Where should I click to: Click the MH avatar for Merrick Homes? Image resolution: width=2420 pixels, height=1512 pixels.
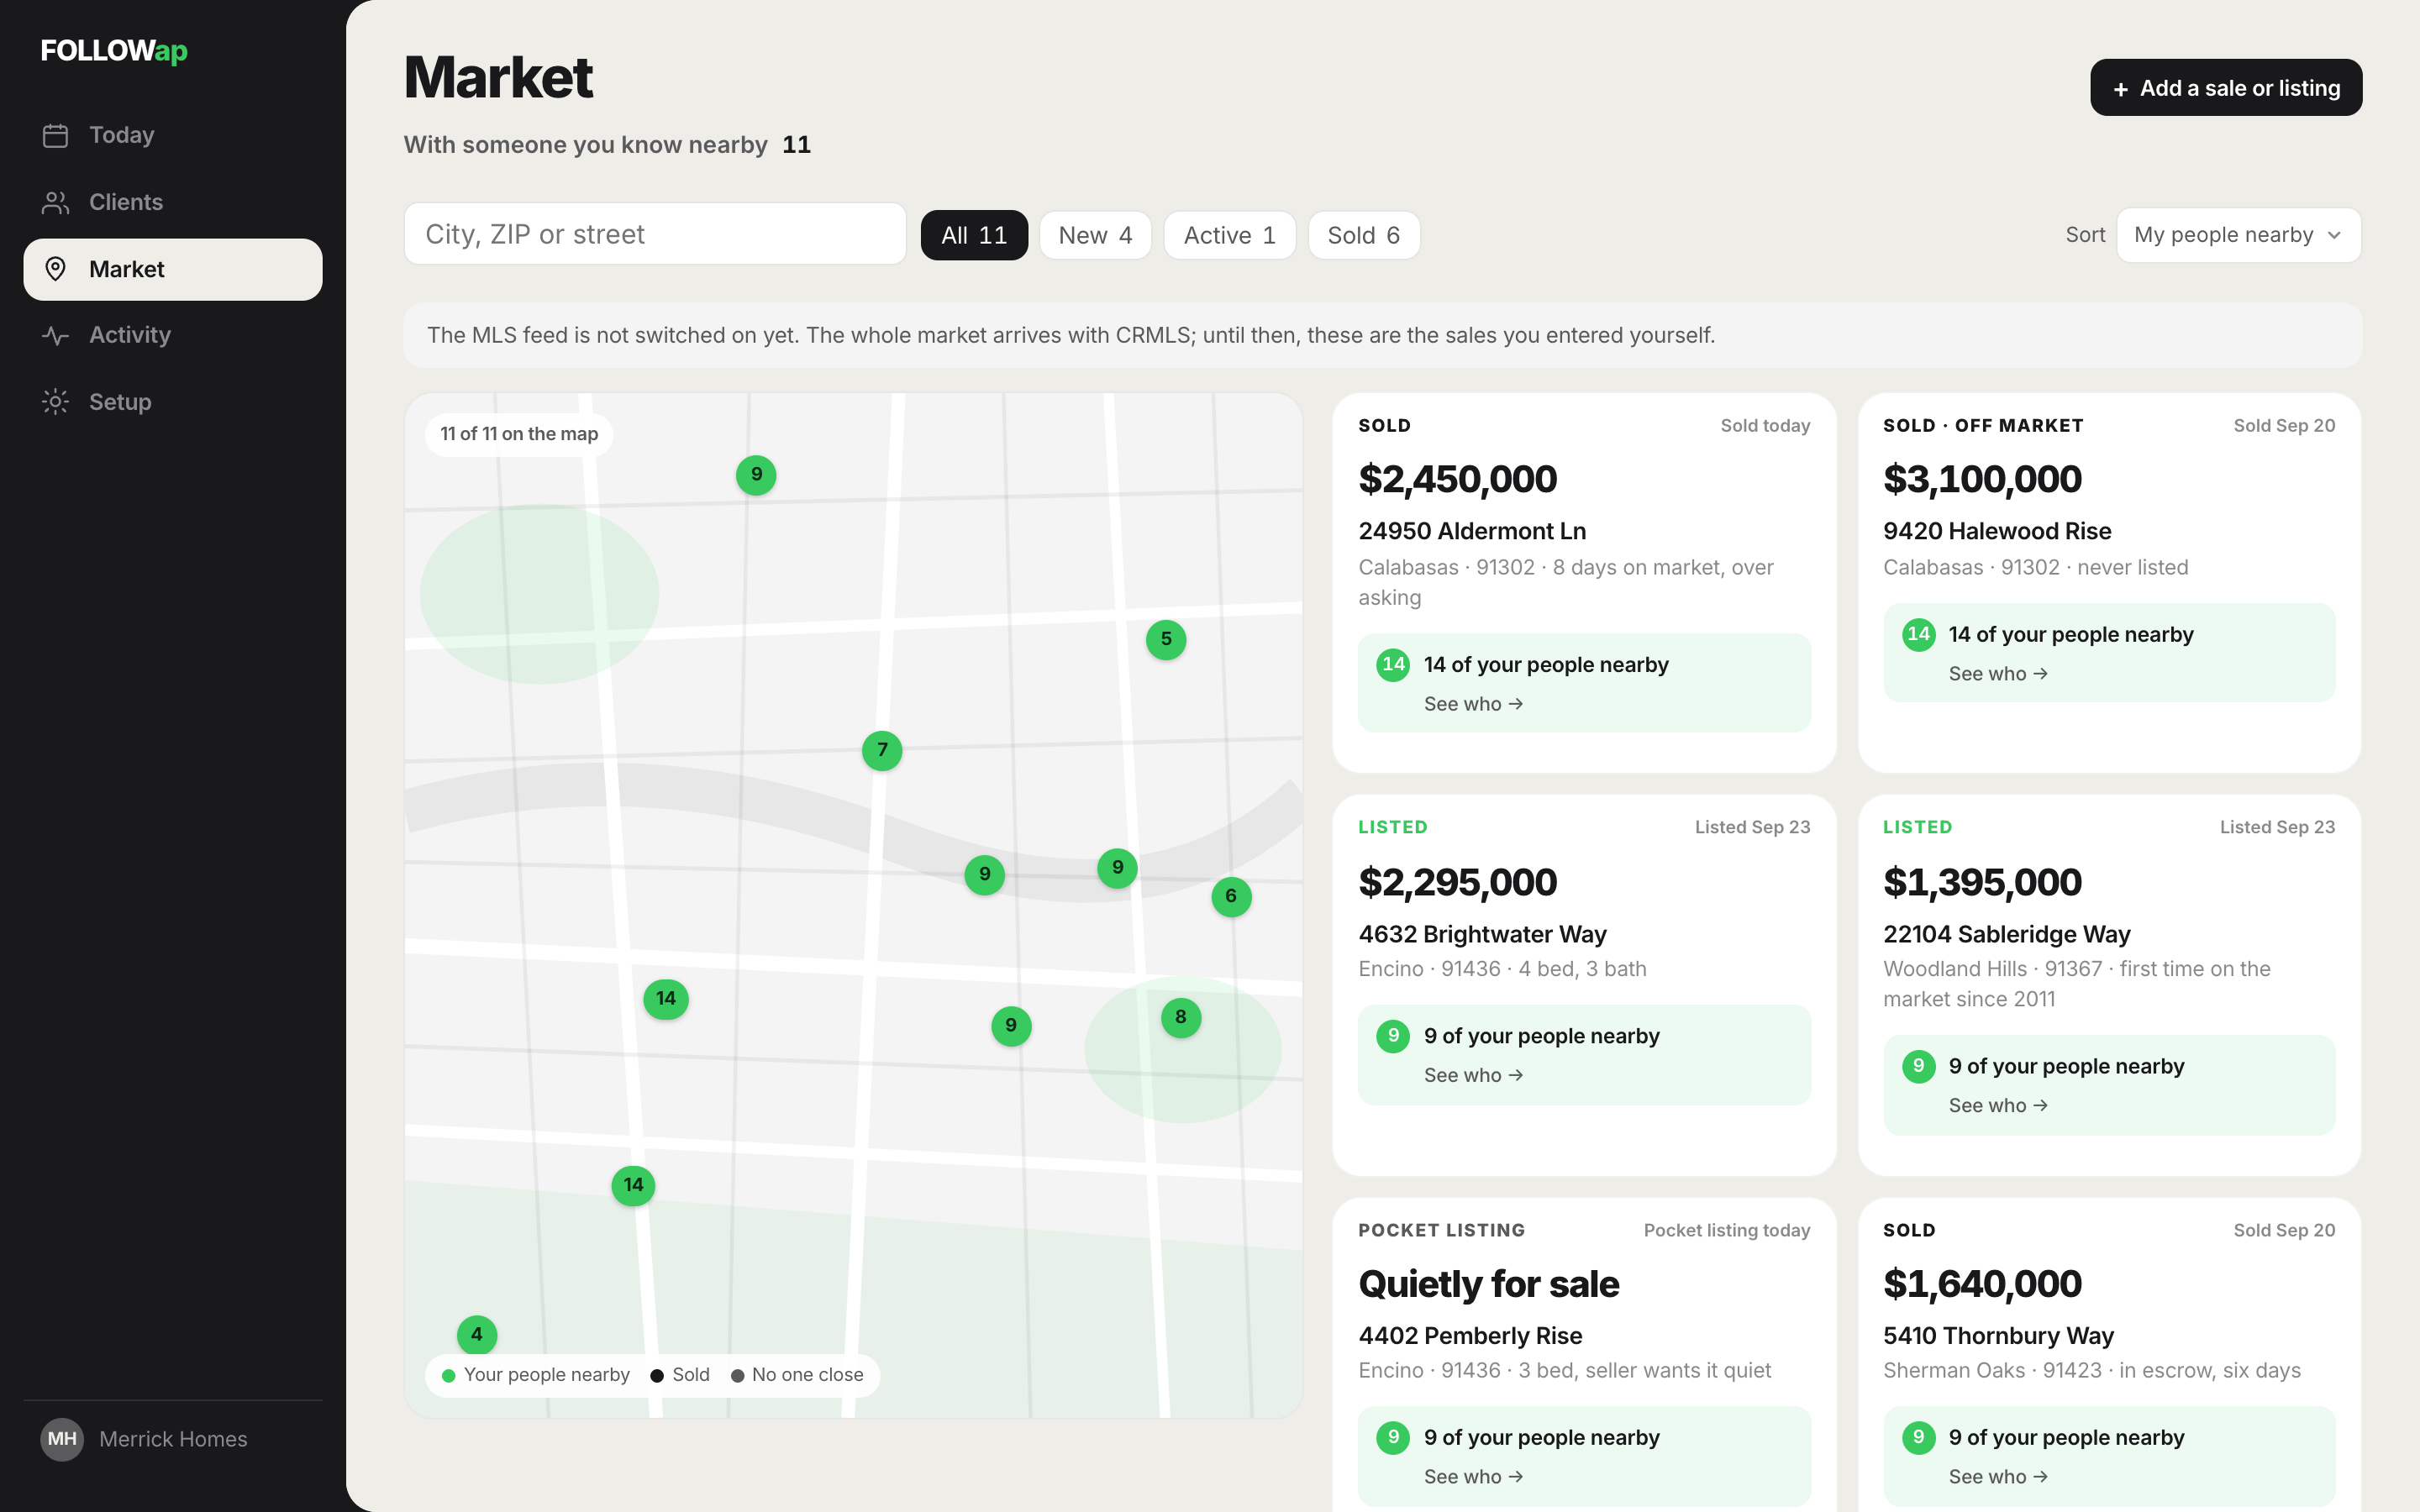tap(62, 1439)
